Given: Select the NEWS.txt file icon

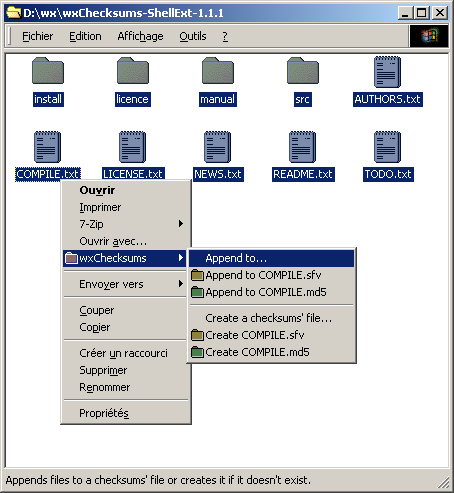Looking at the screenshot, I should click(x=217, y=147).
